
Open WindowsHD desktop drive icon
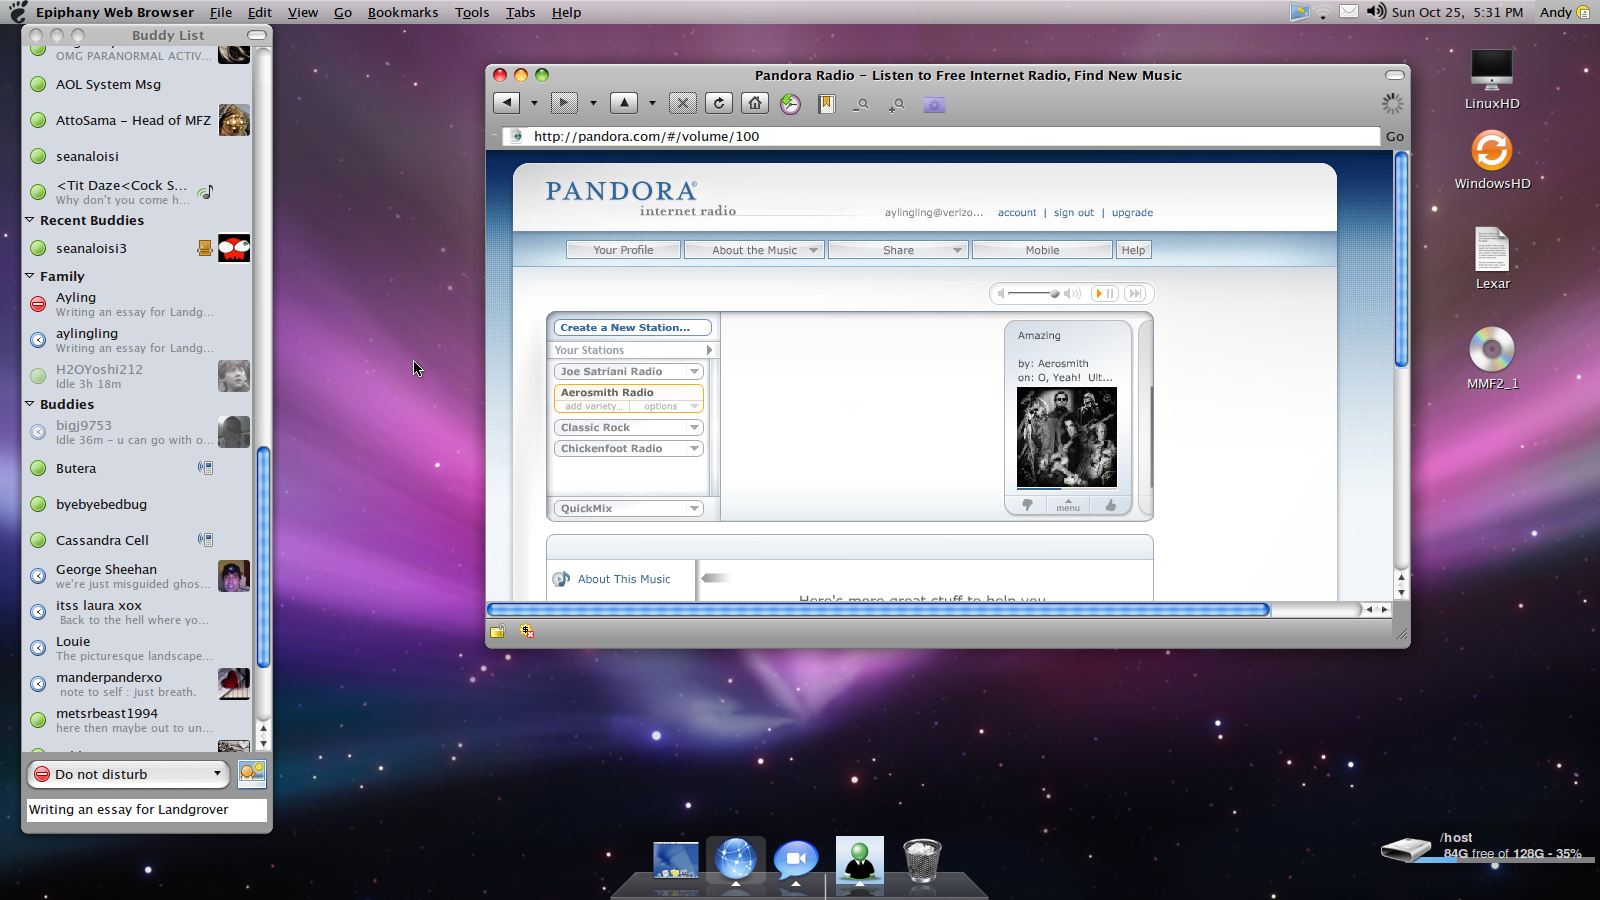point(1492,152)
